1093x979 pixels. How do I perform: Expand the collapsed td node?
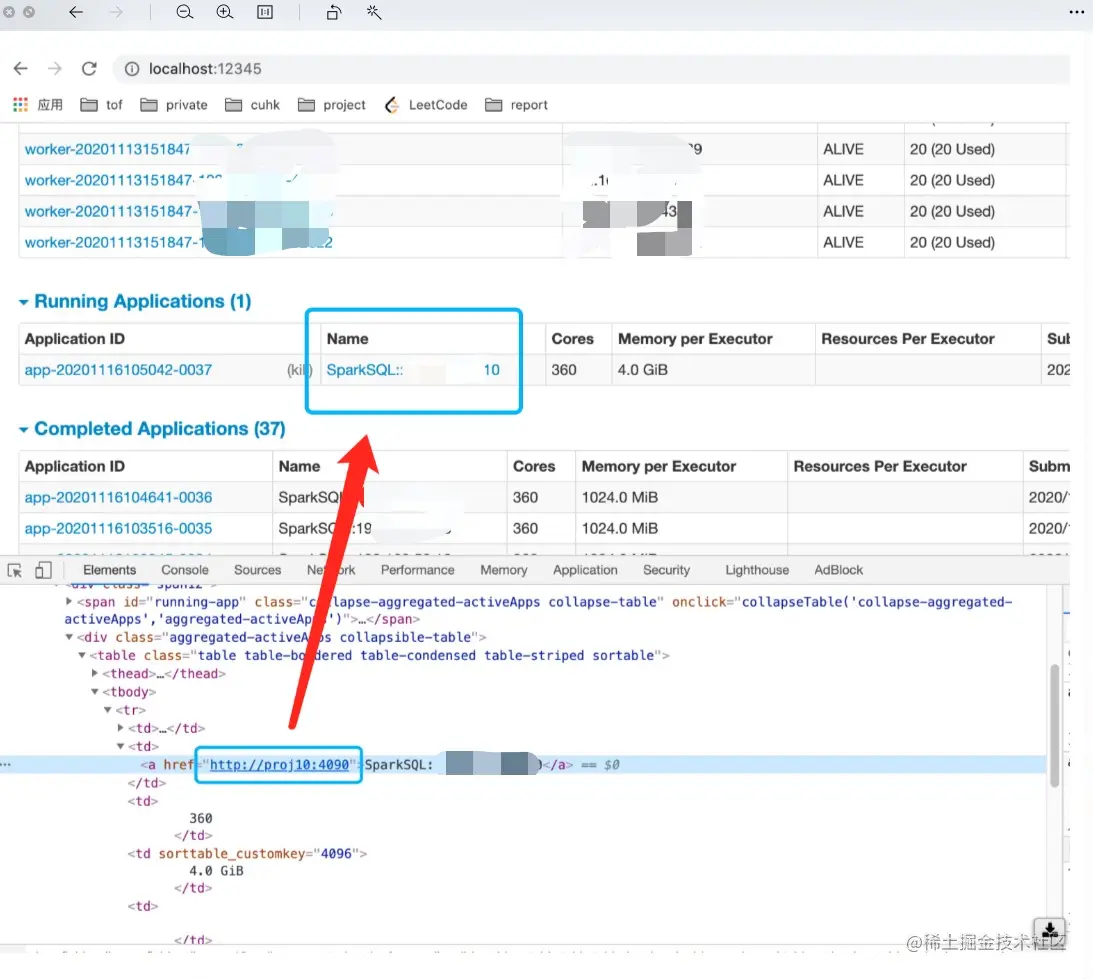[x=121, y=727]
